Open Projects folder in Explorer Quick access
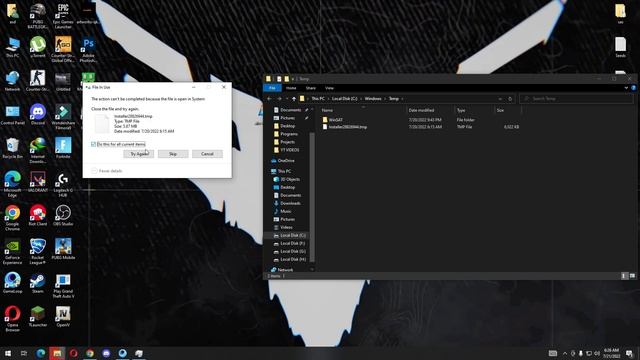Viewport: 640px width, 360px height. 287,142
